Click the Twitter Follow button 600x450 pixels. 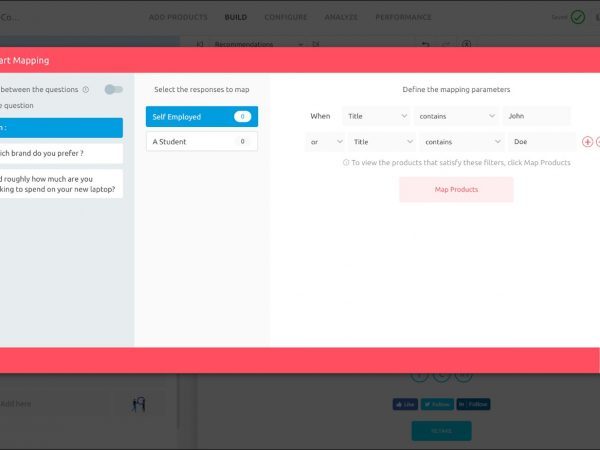[436, 404]
